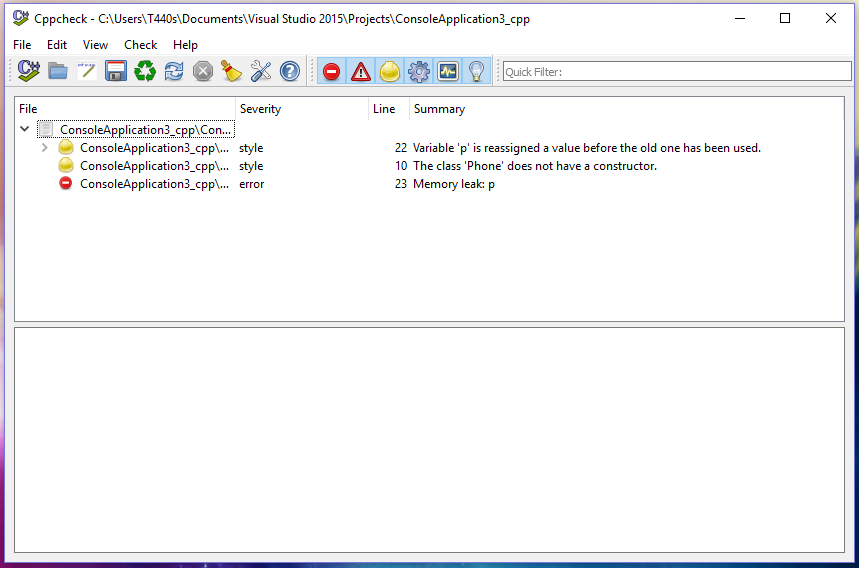The image size is (859, 568).
Task: Click line number 22 cell
Action: tap(400, 148)
